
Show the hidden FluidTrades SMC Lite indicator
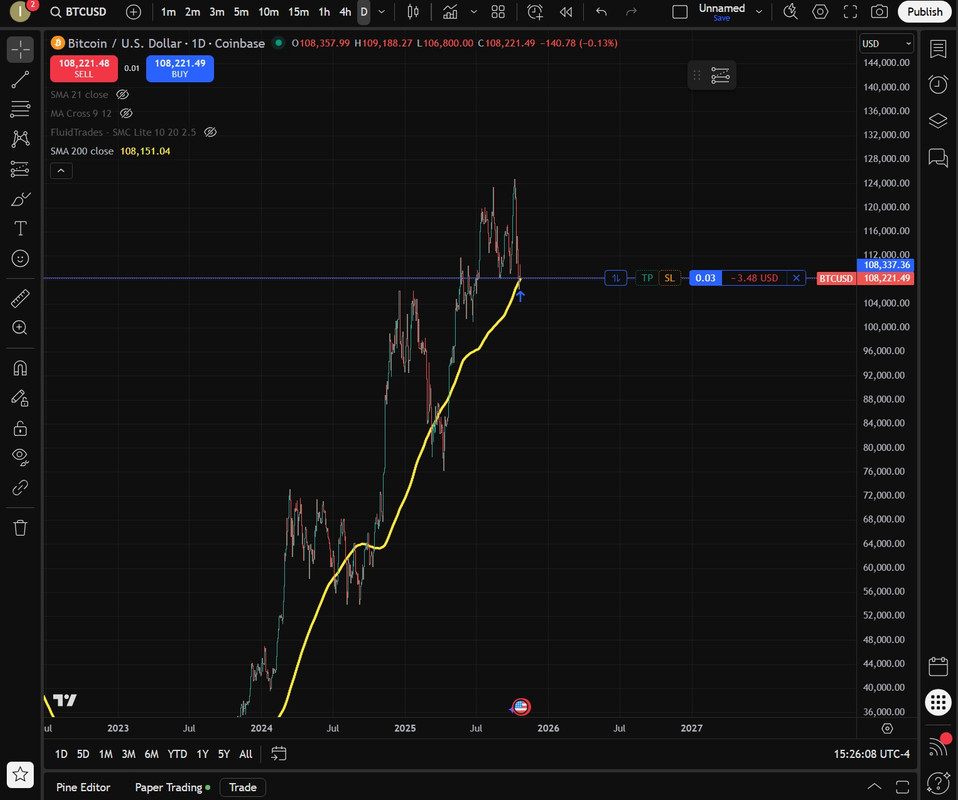click(x=210, y=132)
